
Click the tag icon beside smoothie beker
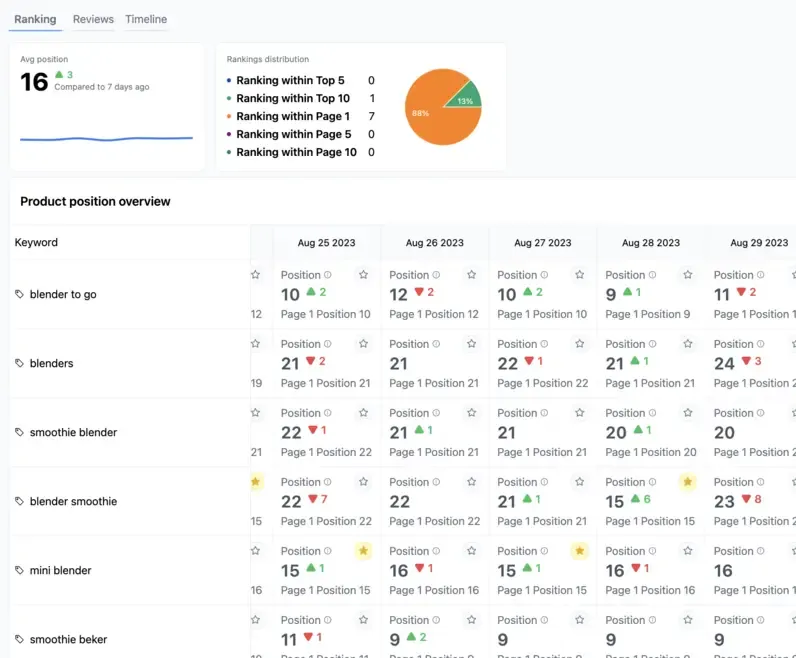click(x=19, y=640)
